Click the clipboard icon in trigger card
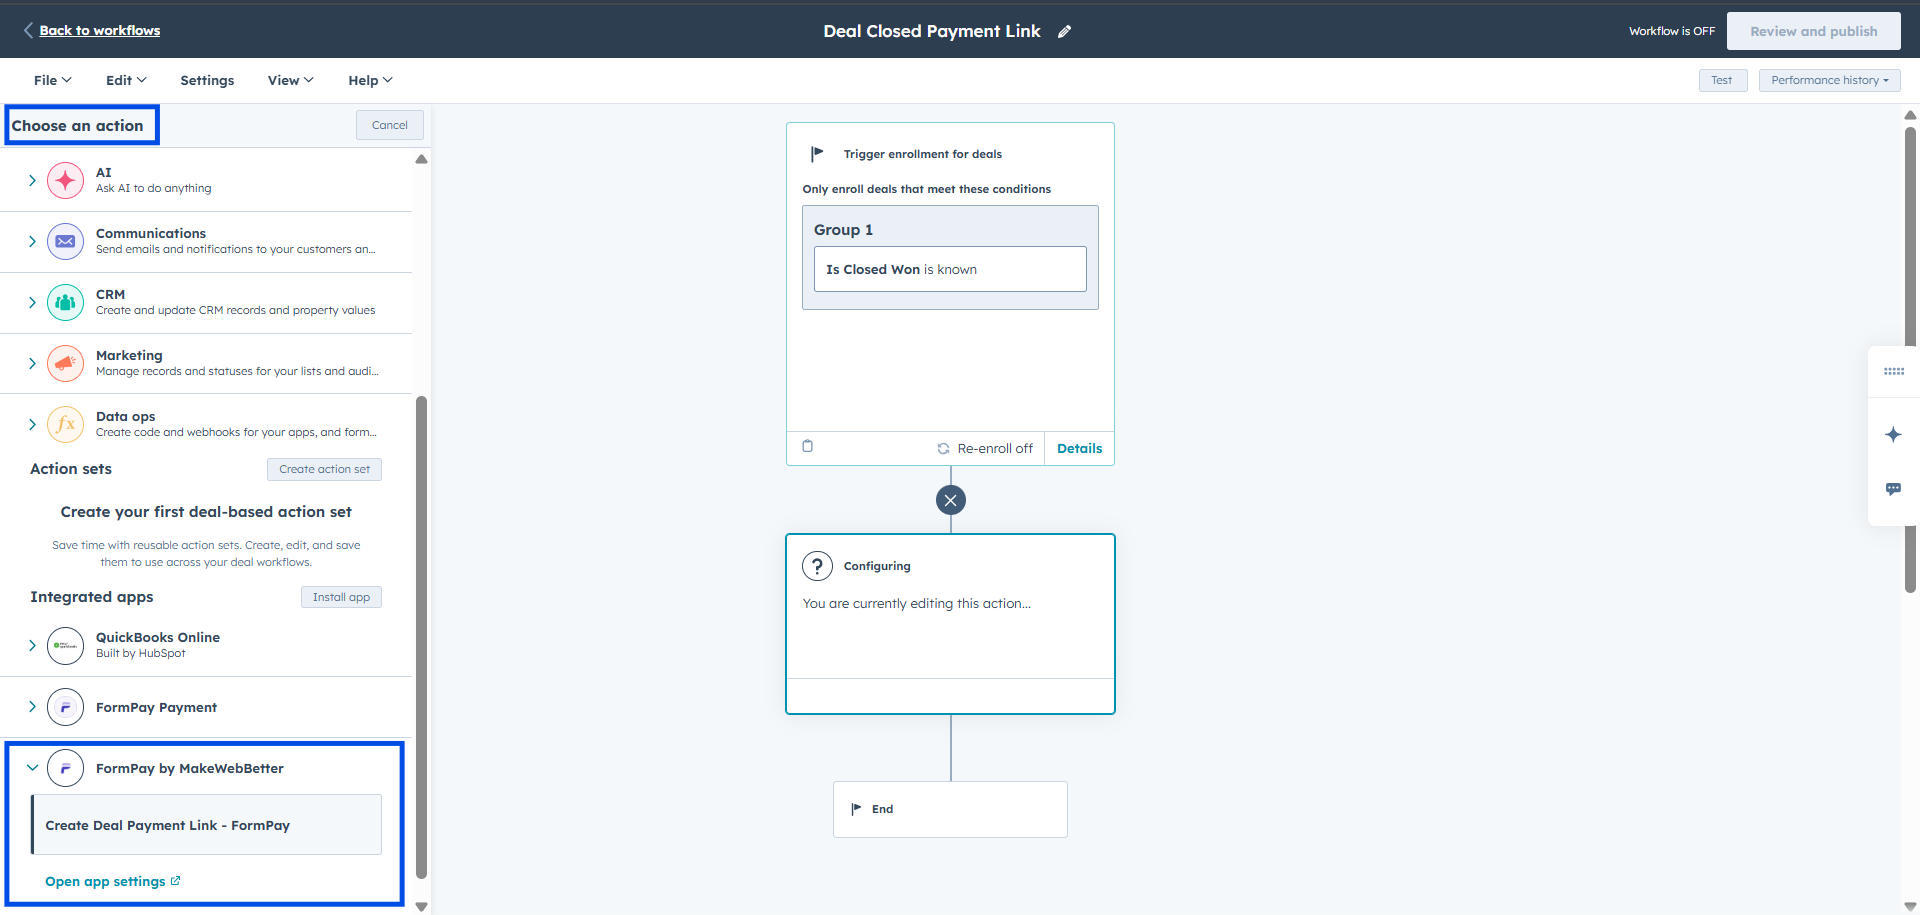 [x=808, y=446]
